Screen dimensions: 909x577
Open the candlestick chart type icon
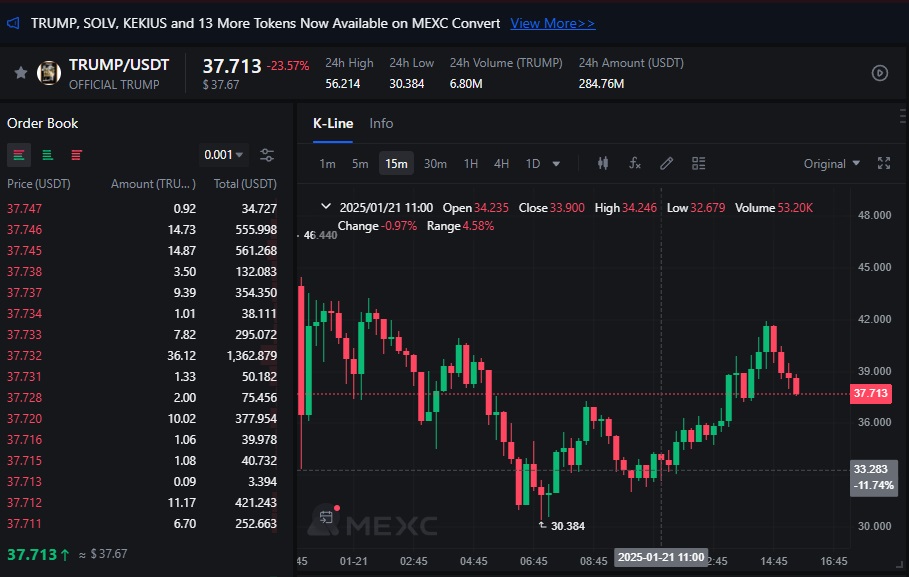pos(603,164)
